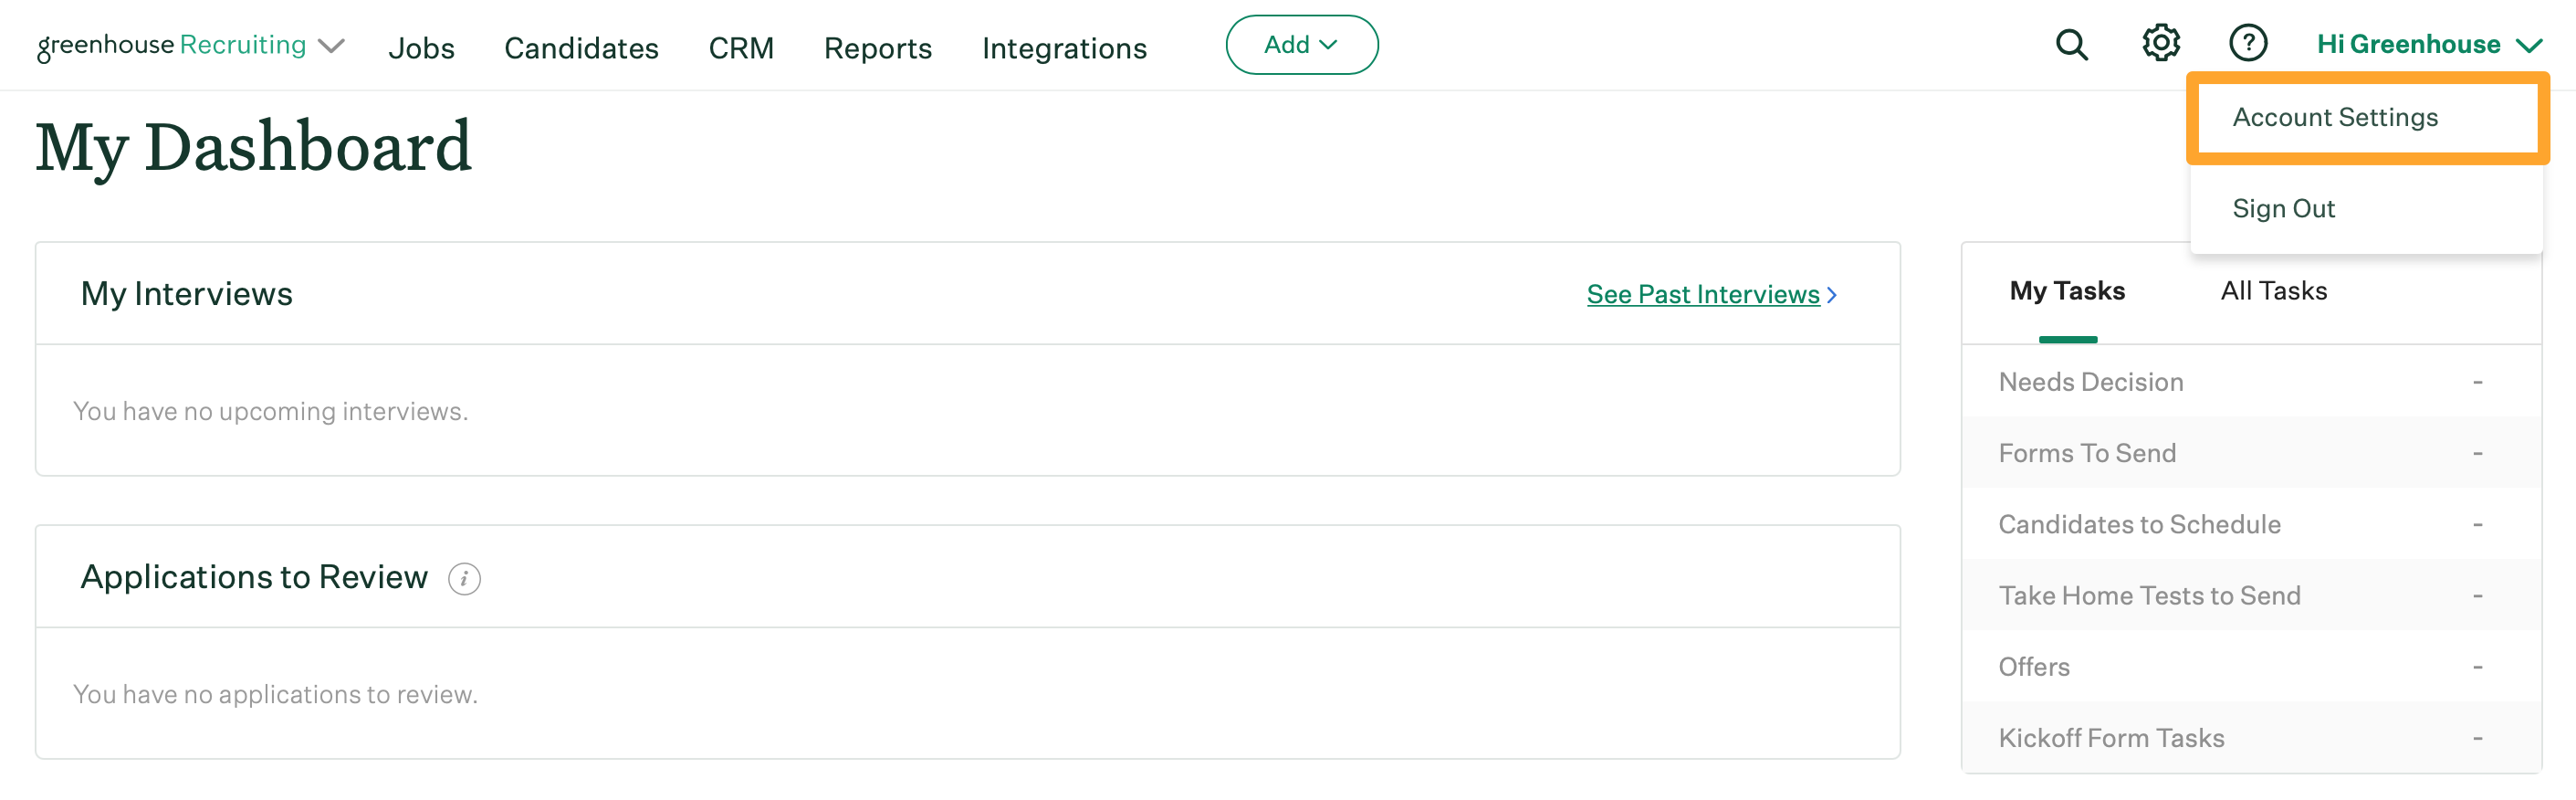Open the Add dropdown button

pos(1301,45)
